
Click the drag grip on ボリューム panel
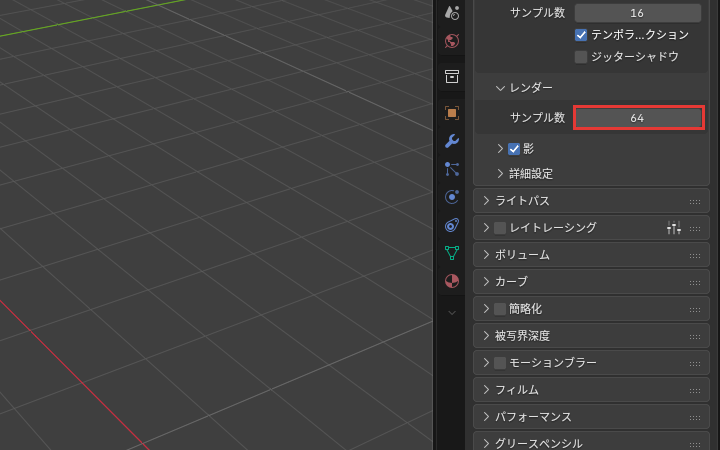tap(695, 255)
